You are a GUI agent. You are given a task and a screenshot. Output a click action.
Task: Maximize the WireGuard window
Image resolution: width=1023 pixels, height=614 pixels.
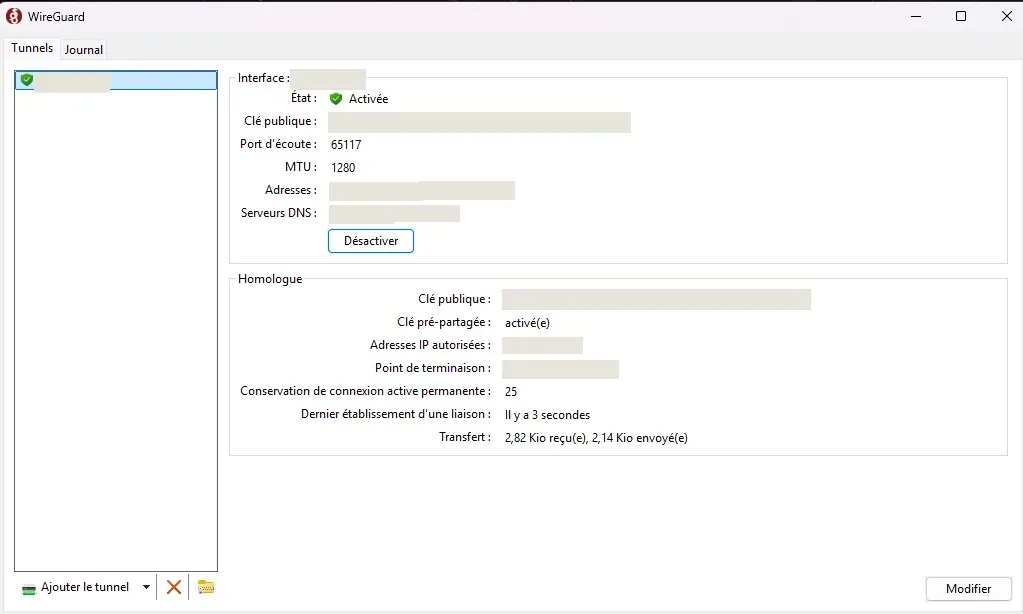[961, 16]
